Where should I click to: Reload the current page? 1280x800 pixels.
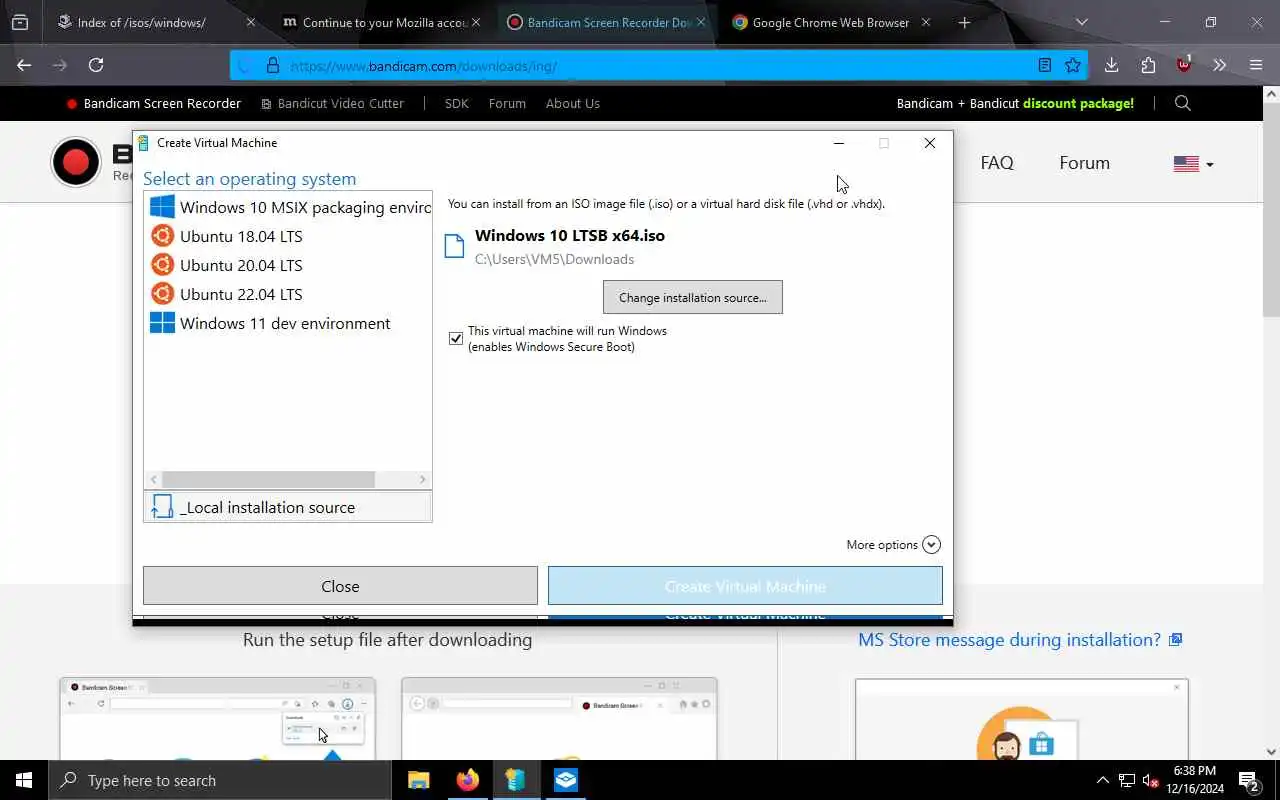(96, 65)
